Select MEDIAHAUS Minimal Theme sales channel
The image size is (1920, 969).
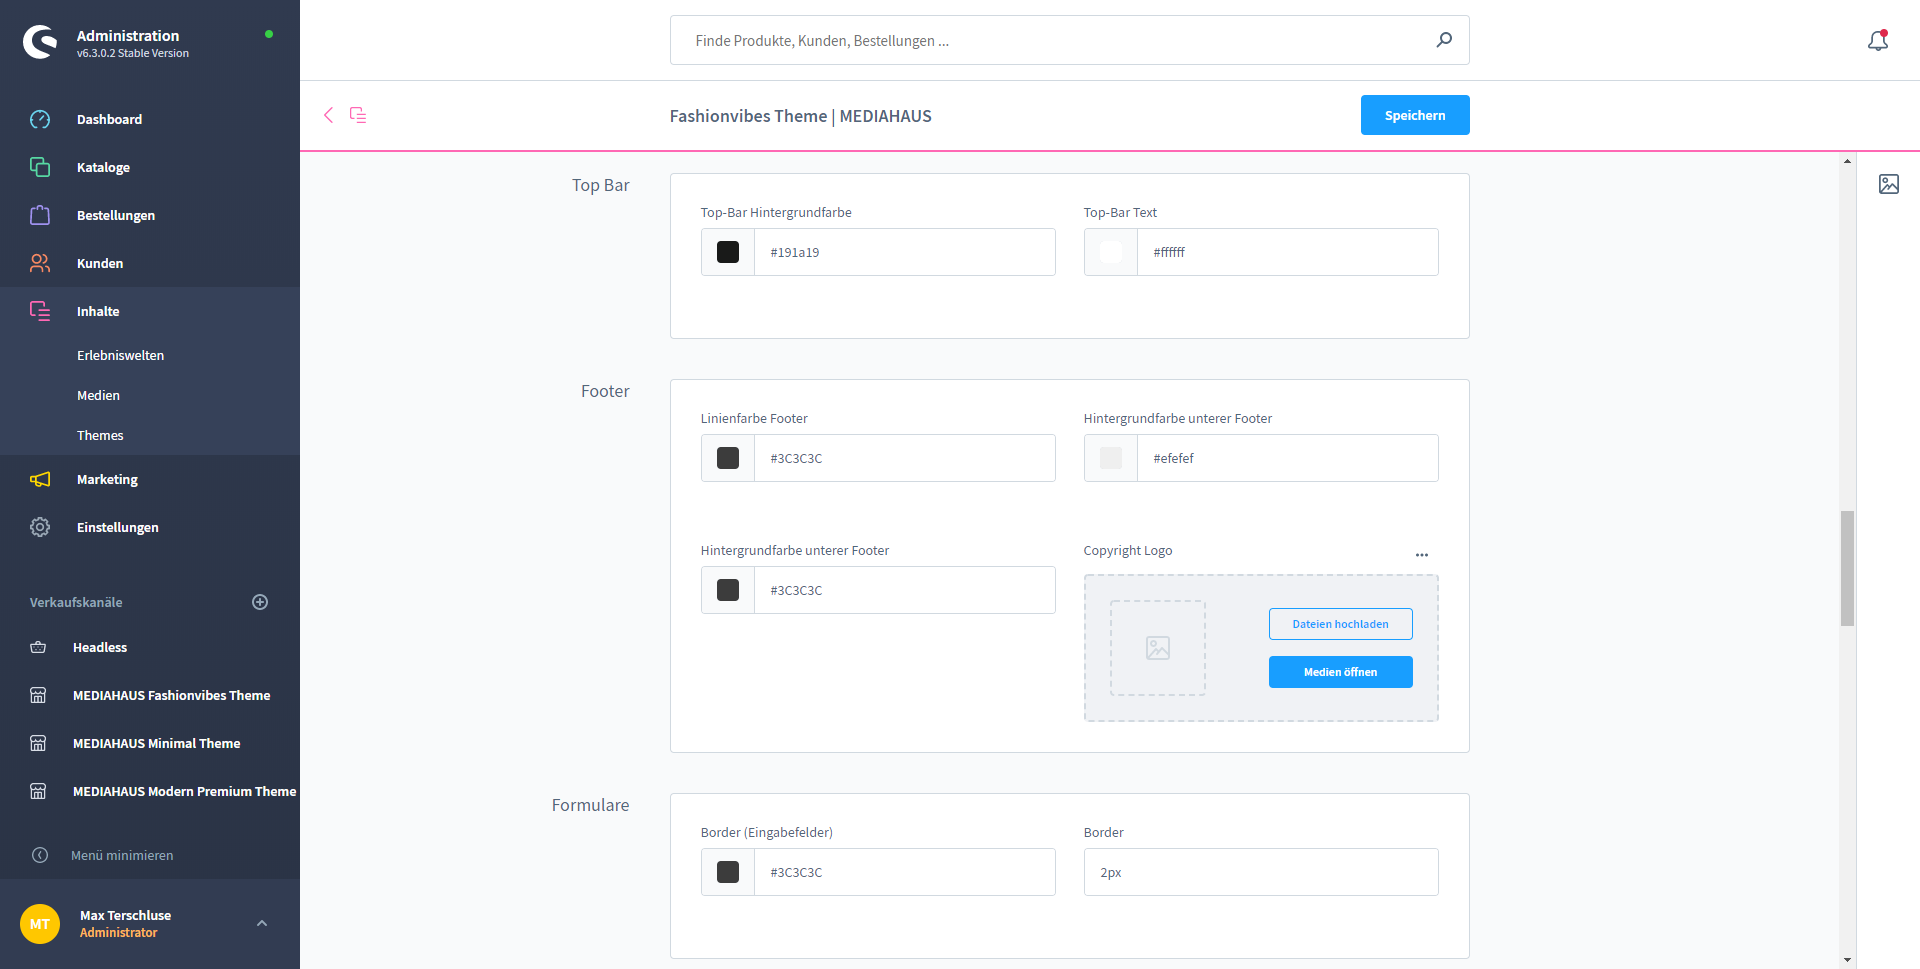156,743
